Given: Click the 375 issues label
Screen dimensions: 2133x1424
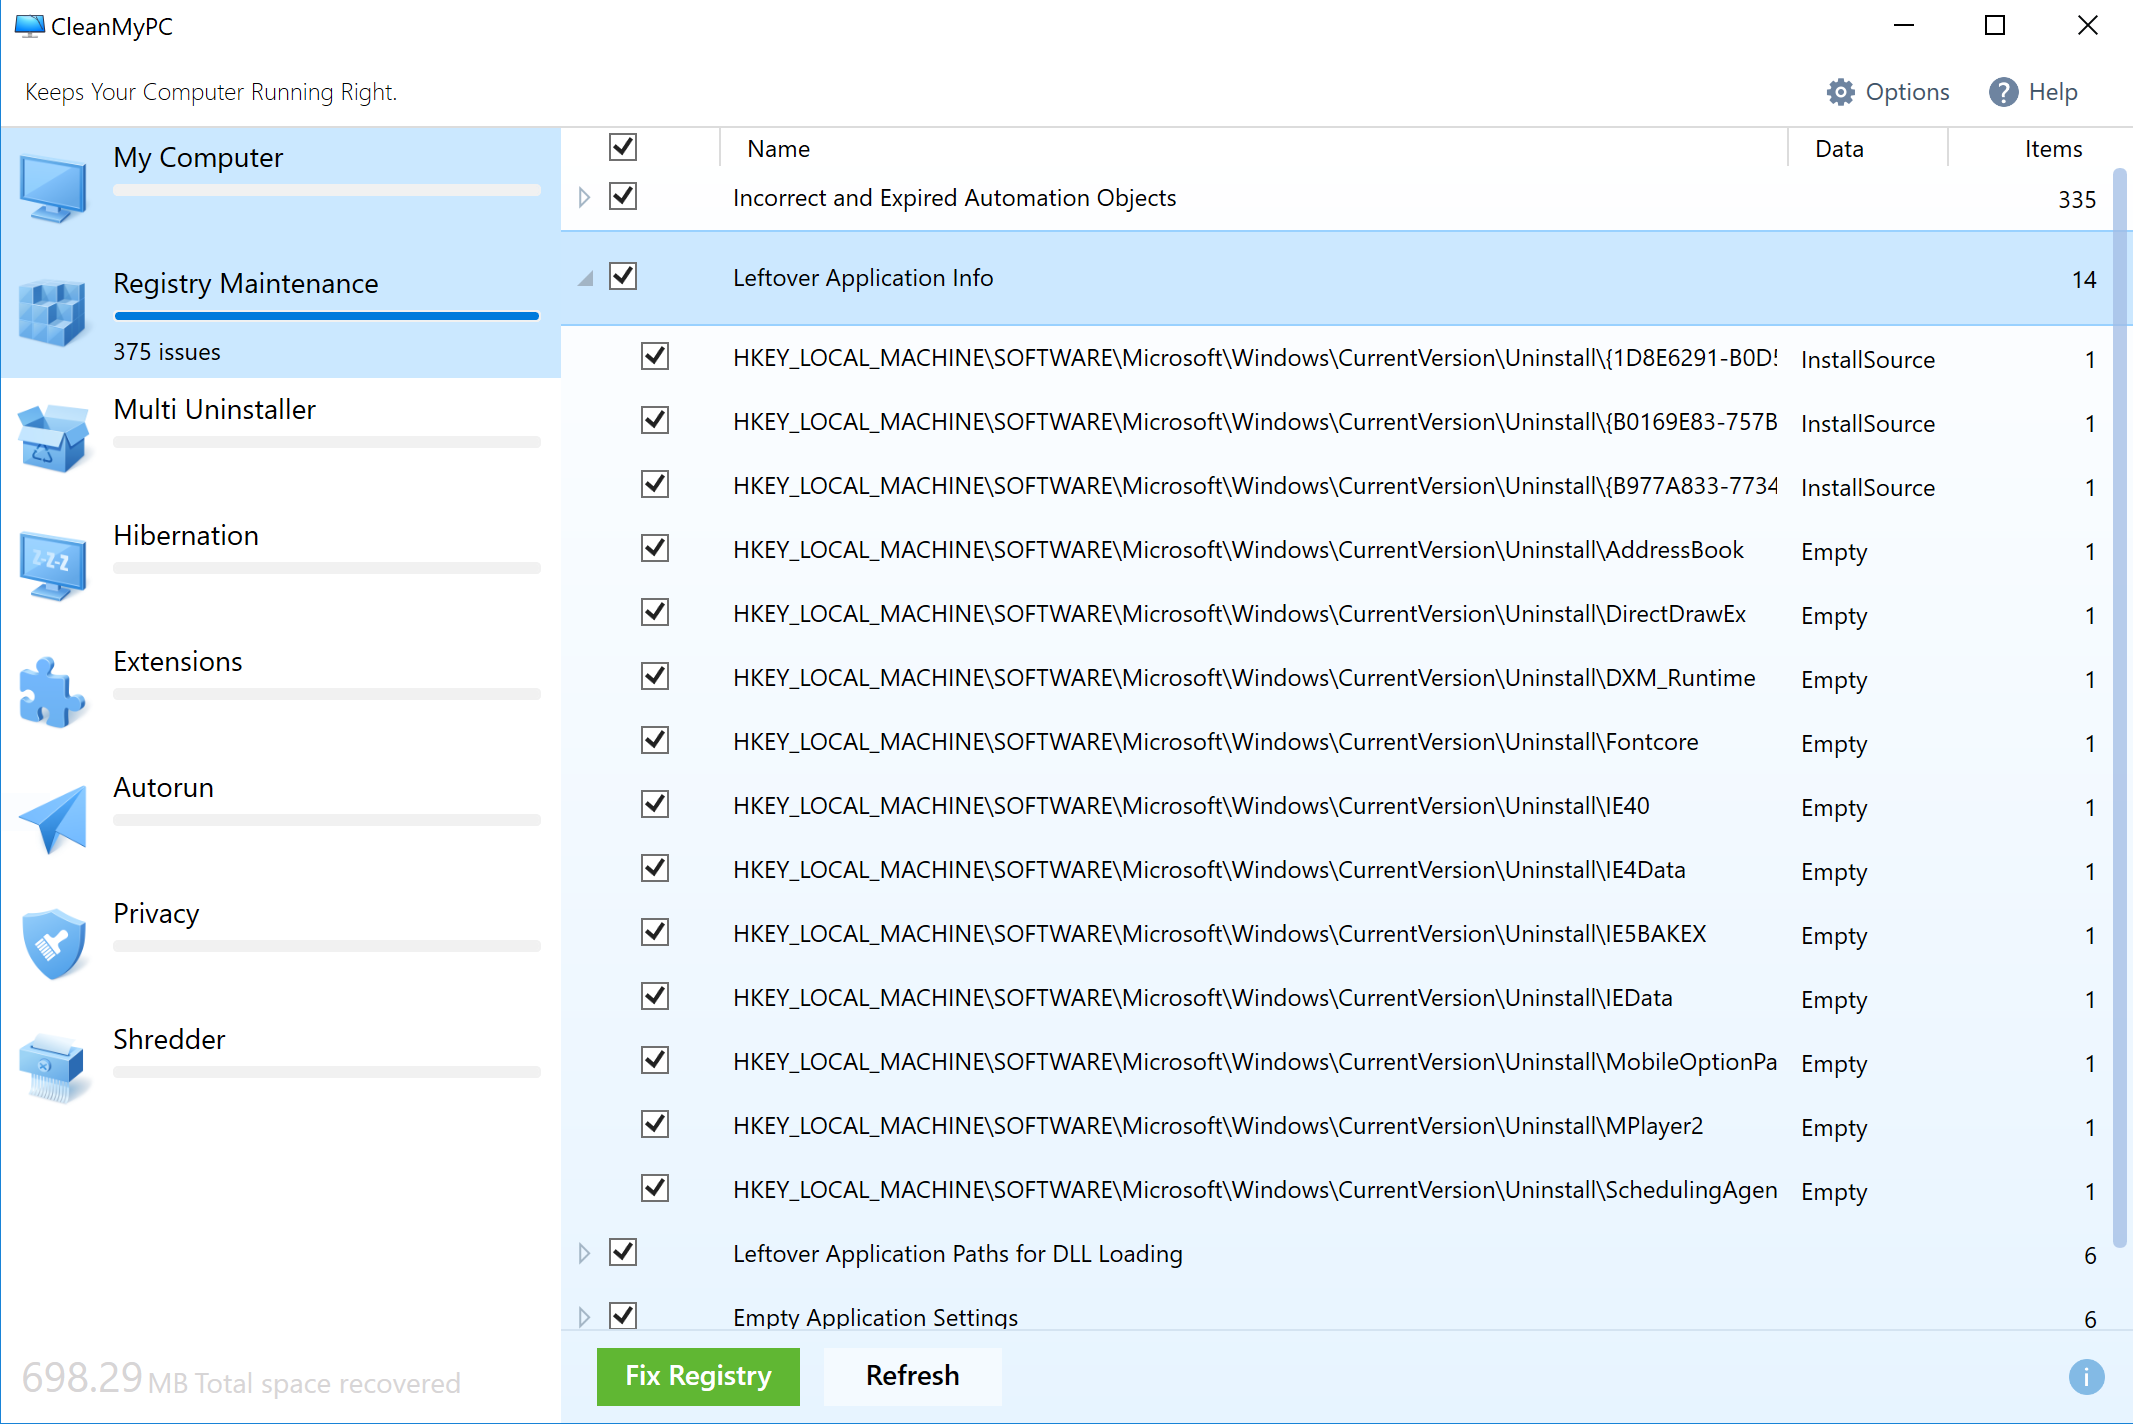Looking at the screenshot, I should 167,352.
